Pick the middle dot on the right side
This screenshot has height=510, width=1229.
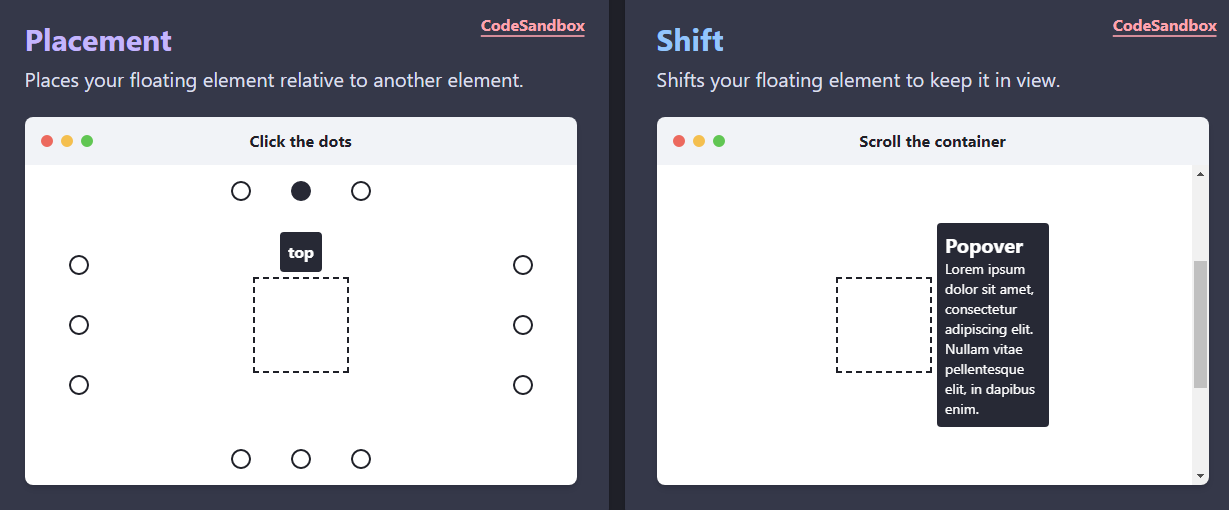(523, 325)
